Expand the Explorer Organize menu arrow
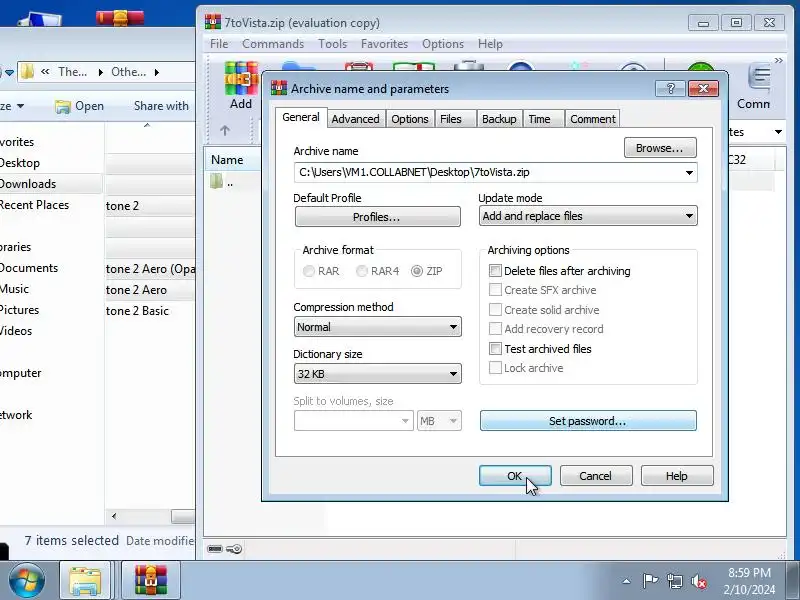This screenshot has height=600, width=800. tap(20, 106)
